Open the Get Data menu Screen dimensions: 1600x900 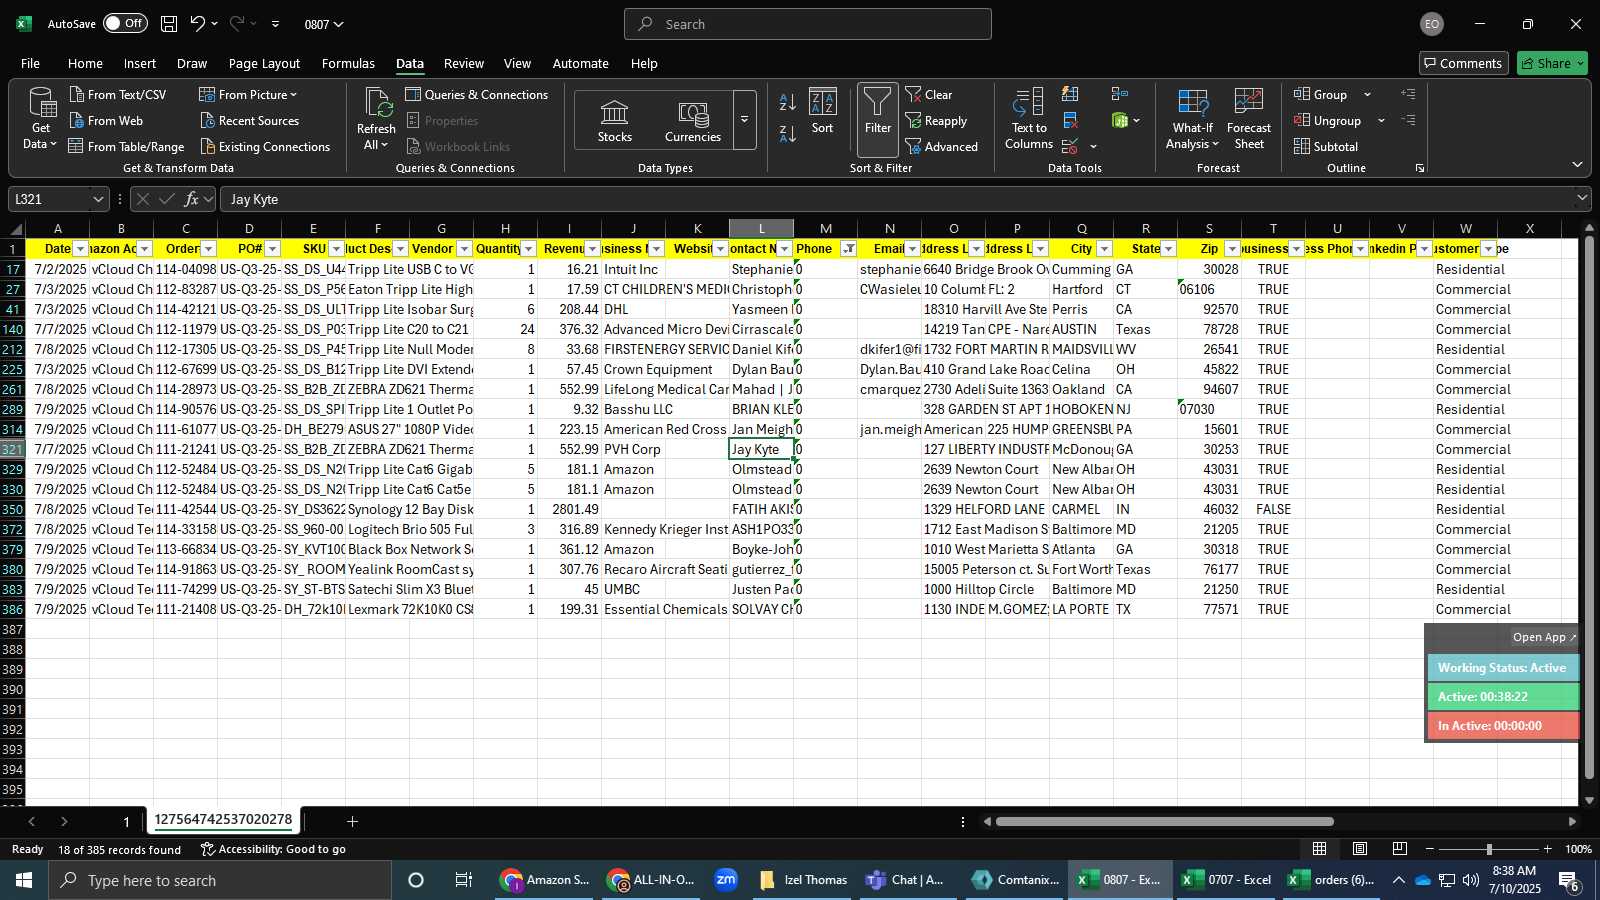[x=41, y=119]
